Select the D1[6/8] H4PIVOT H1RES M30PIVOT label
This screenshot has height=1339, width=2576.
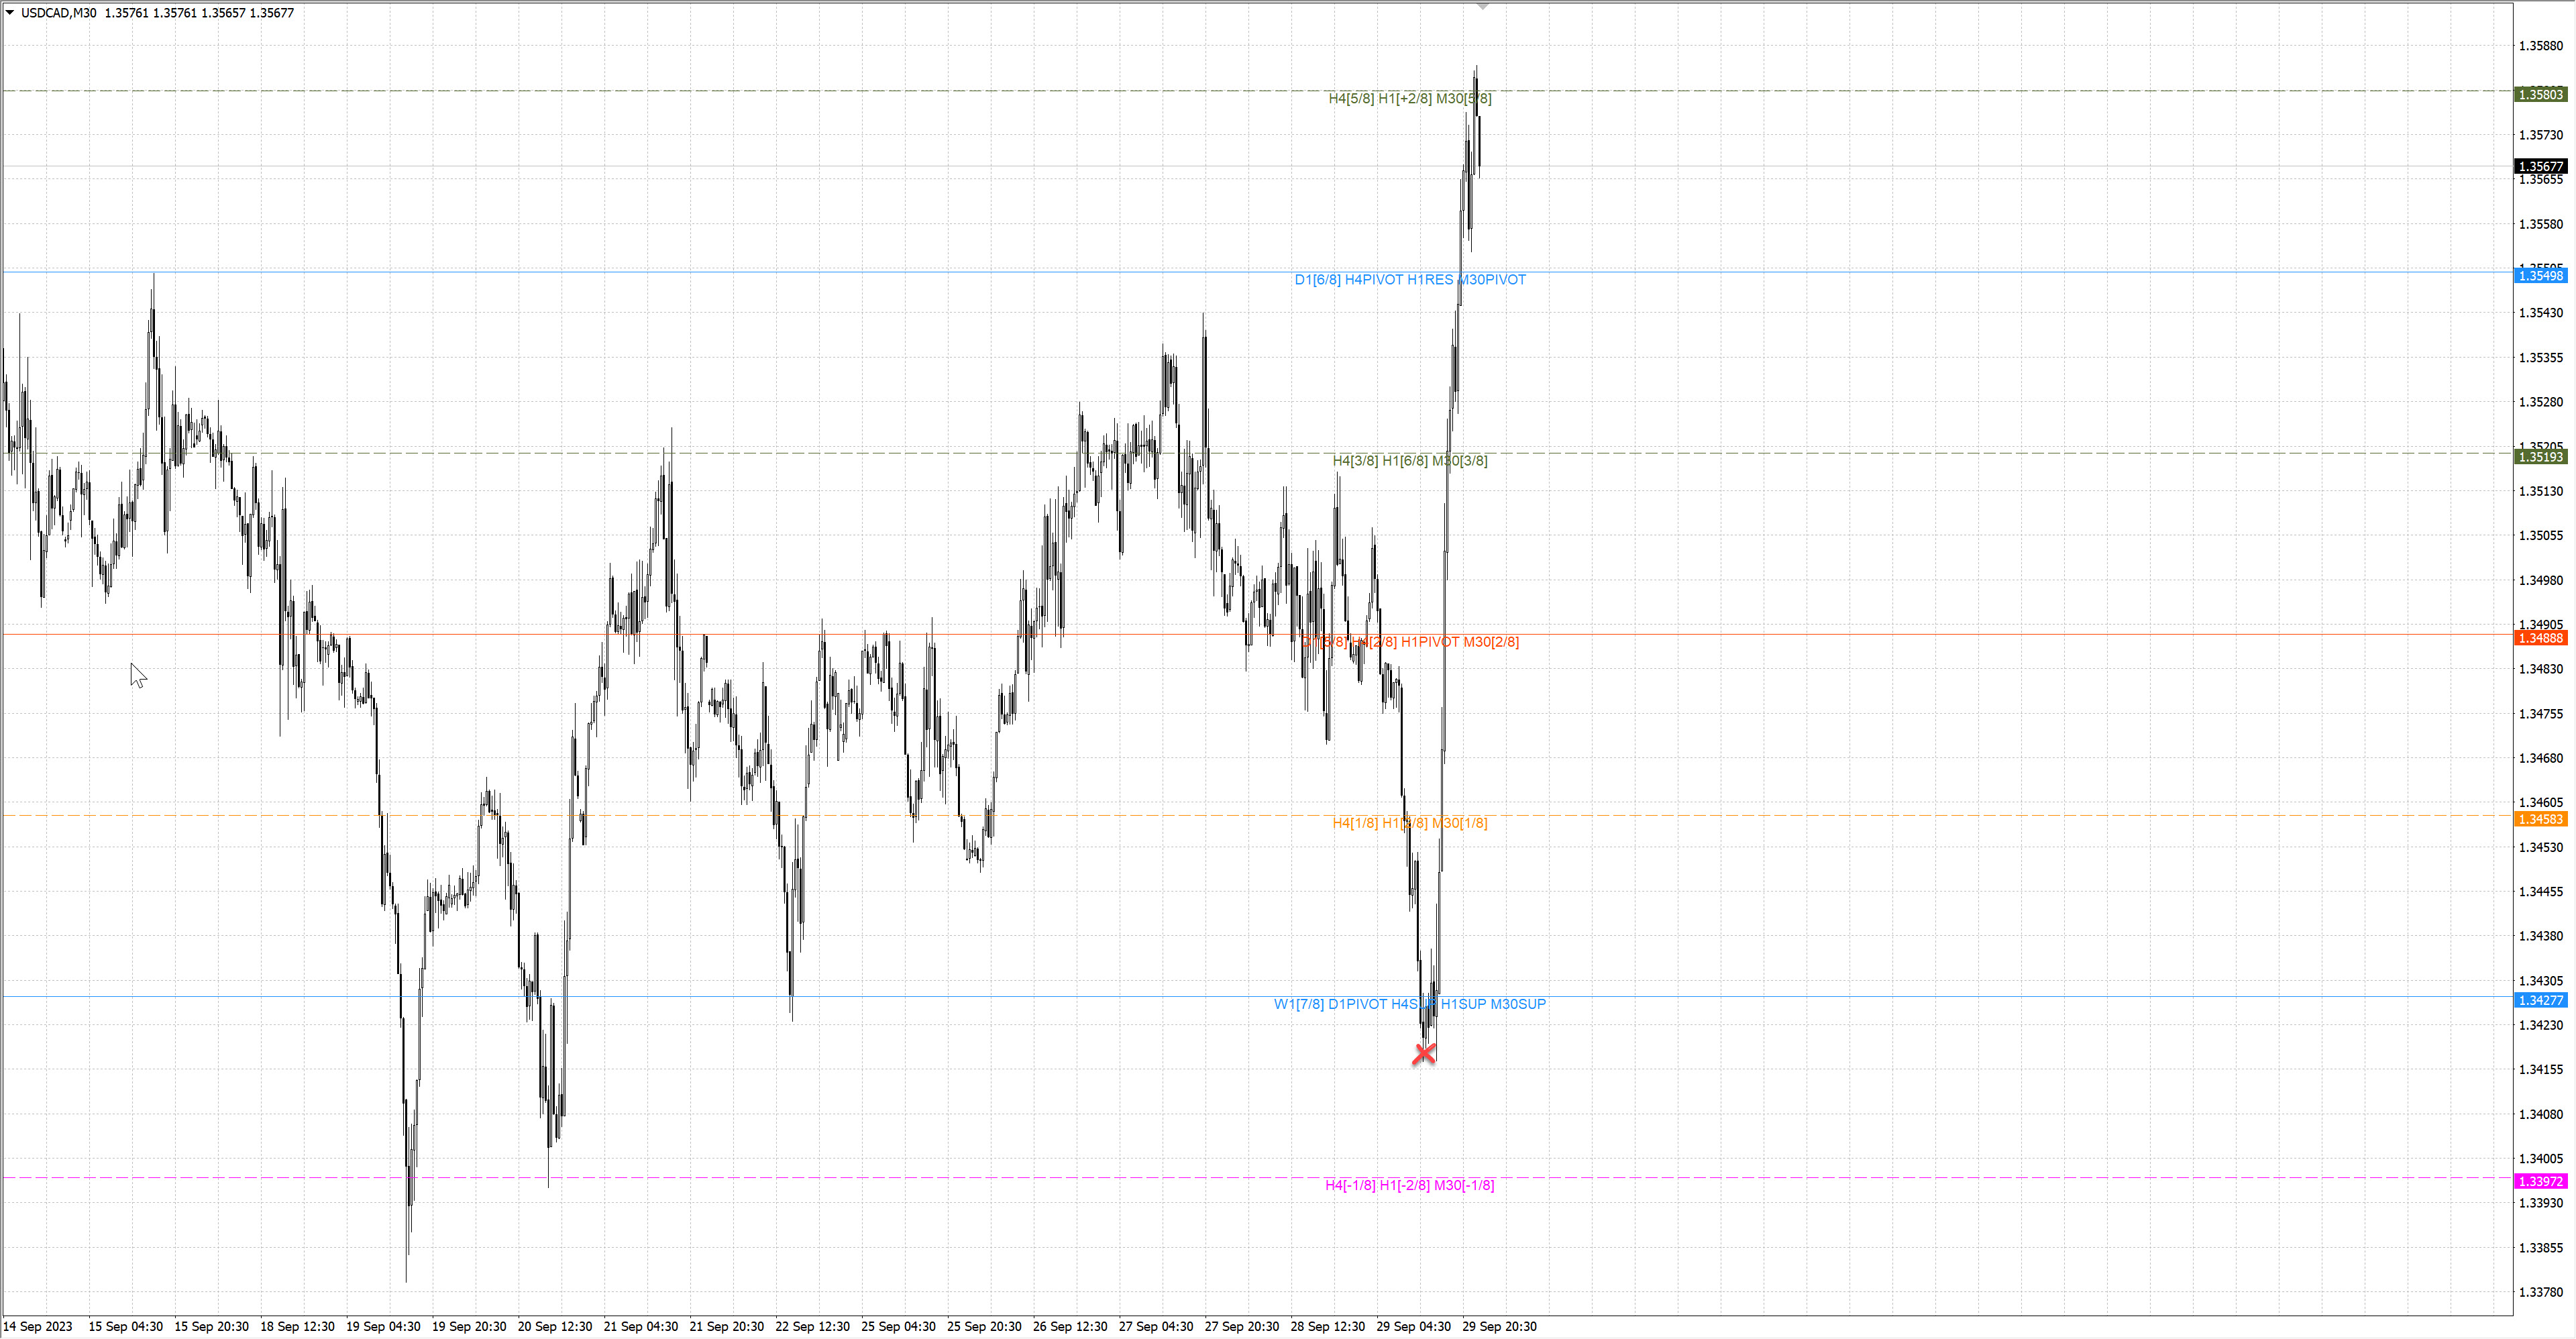(x=1409, y=280)
